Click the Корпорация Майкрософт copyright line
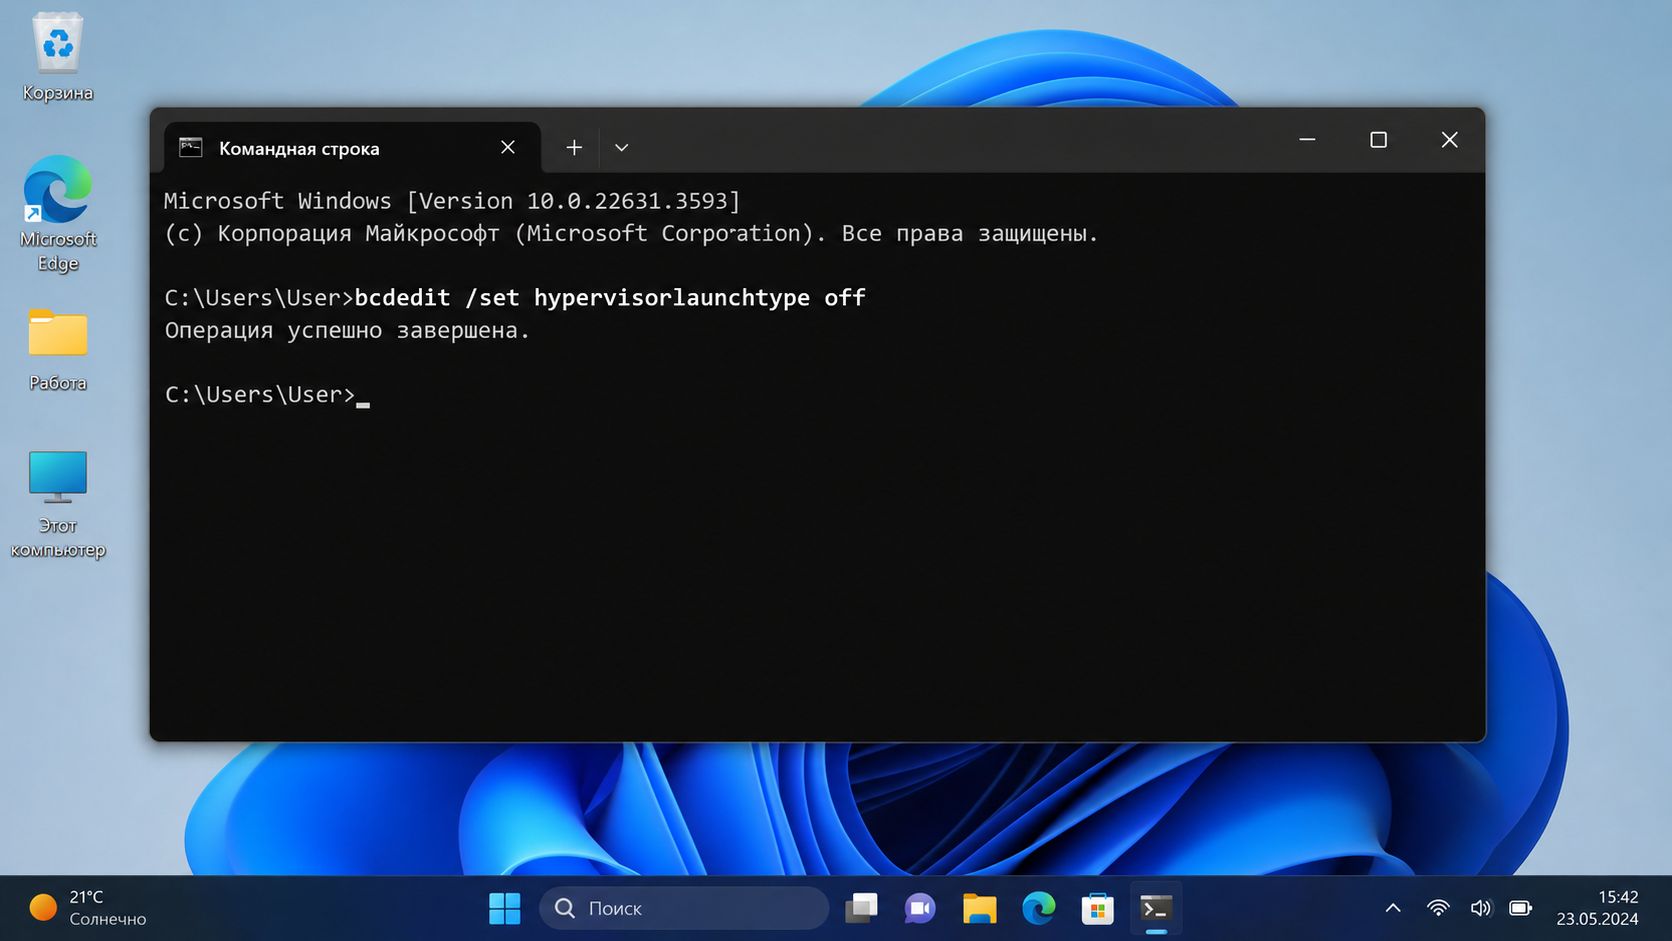 point(631,233)
